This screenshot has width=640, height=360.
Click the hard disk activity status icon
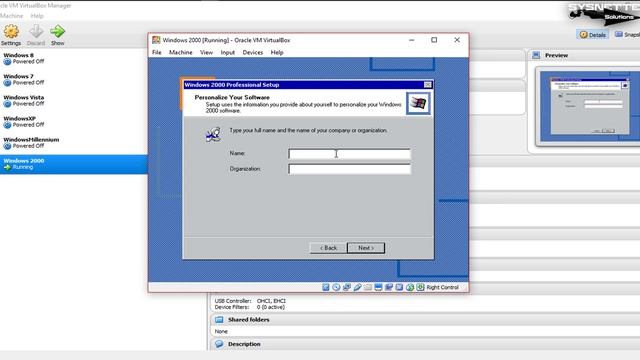pyautogui.click(x=326, y=287)
